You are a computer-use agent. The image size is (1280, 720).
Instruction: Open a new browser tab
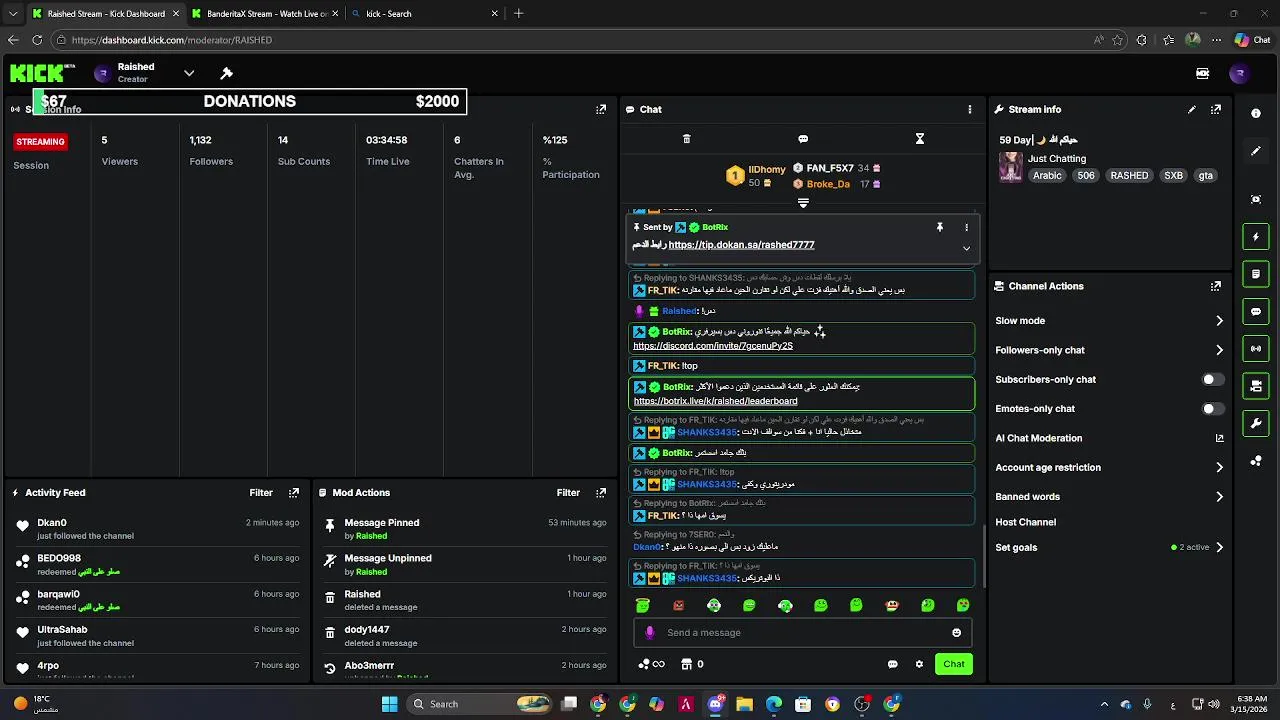point(518,14)
